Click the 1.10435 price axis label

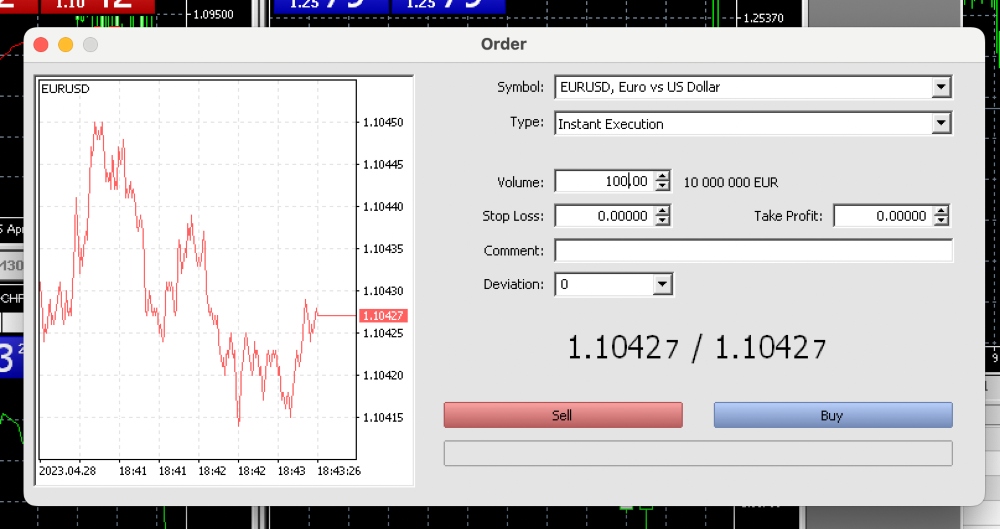point(383,249)
